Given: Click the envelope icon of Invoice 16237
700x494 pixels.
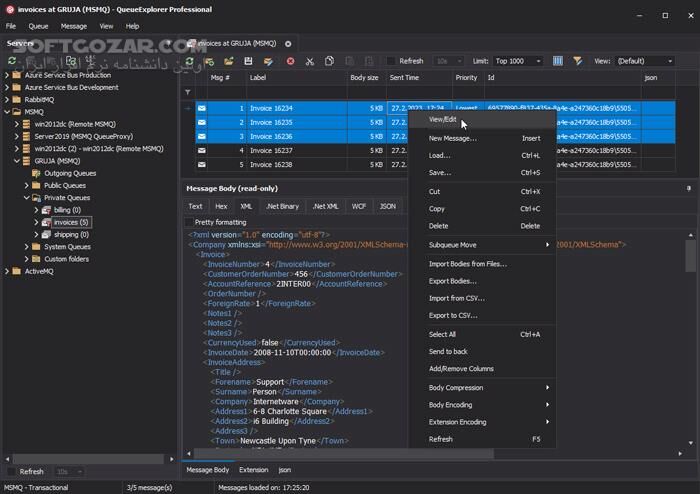Looking at the screenshot, I should tap(202, 150).
